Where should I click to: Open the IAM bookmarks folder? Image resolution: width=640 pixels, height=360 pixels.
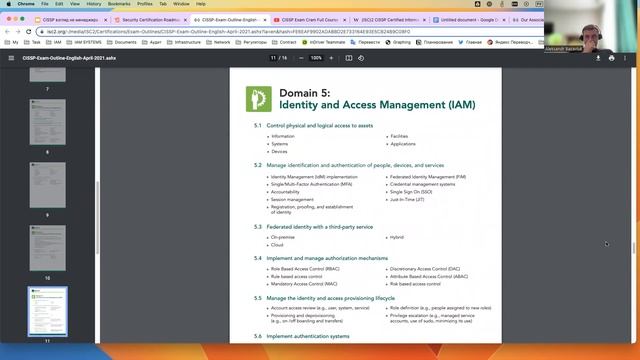[x=53, y=42]
